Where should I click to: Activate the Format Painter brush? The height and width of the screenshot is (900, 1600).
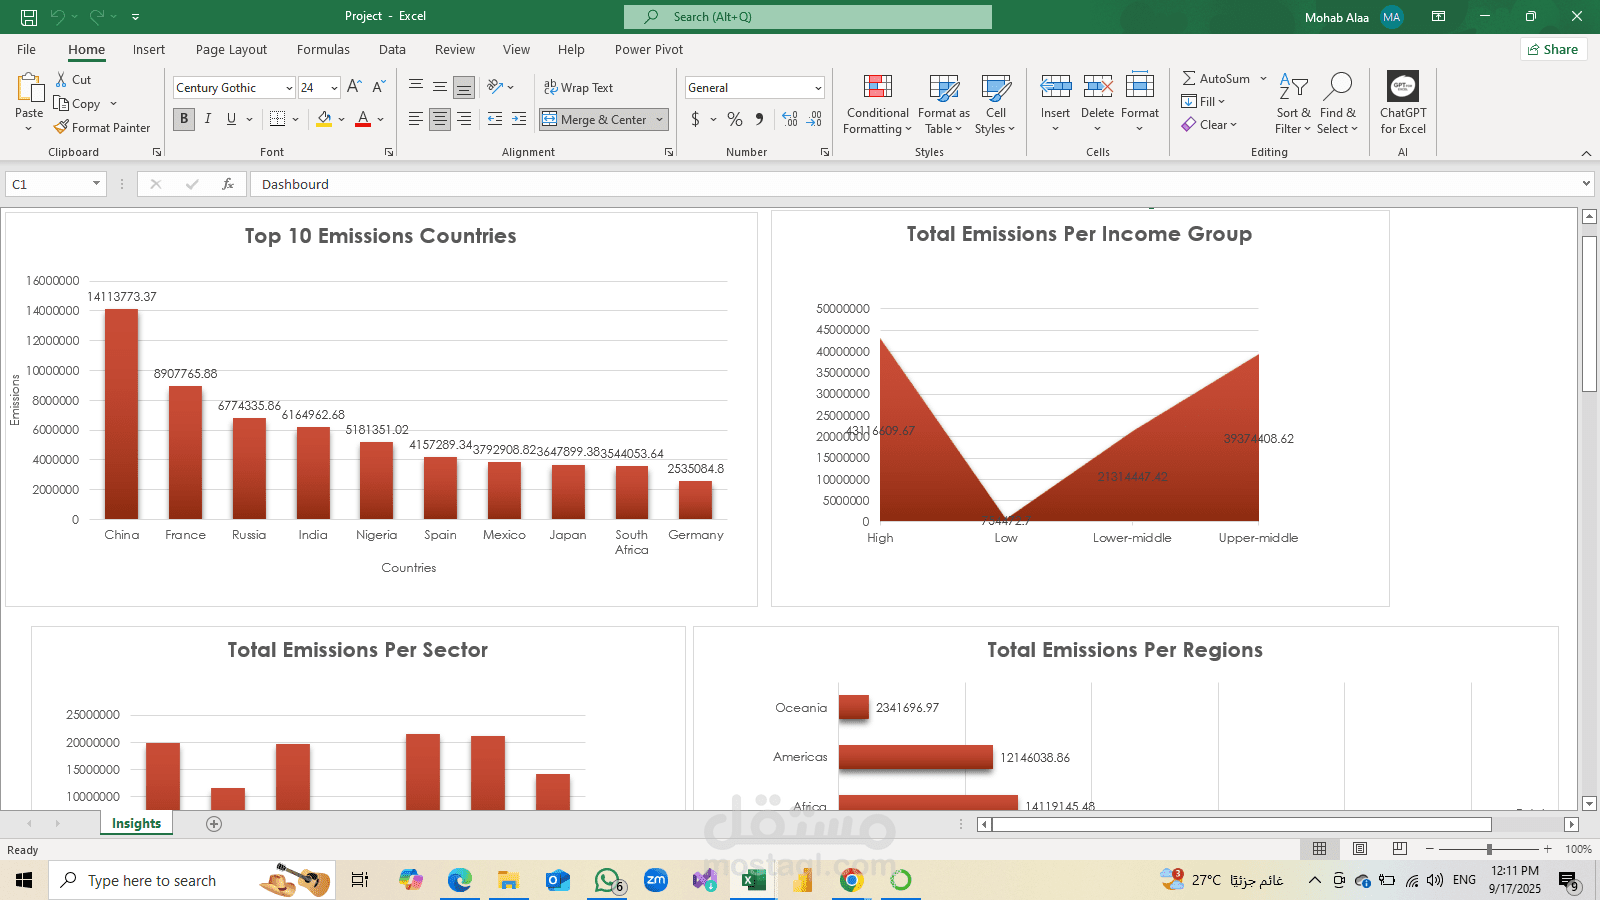102,128
